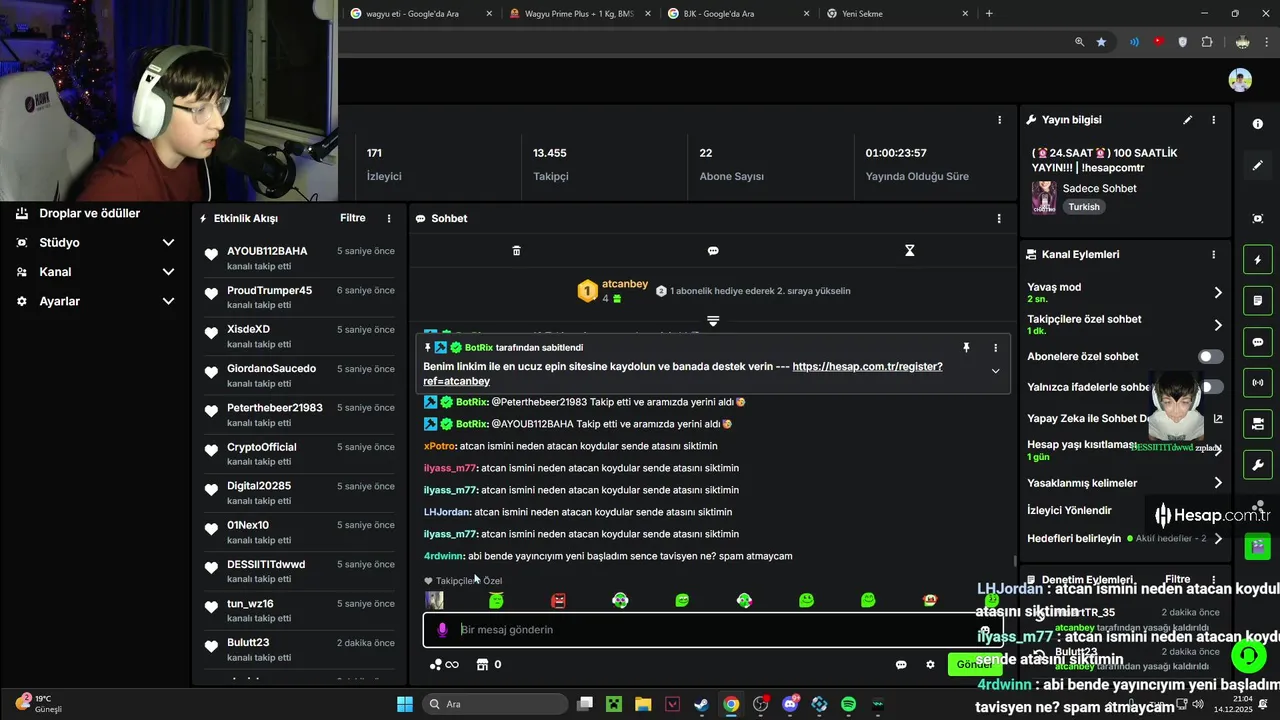Click Filtre in Denetim Eylemleri panel

click(1178, 579)
